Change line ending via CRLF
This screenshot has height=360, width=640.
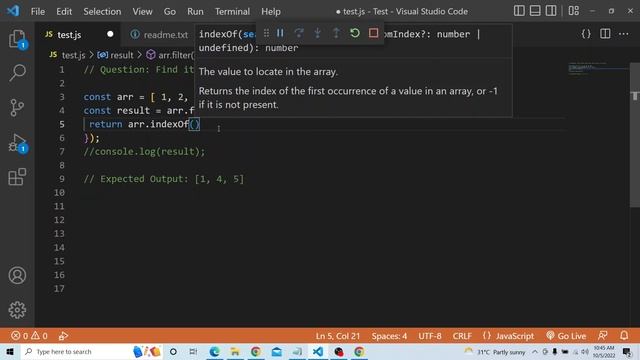pos(462,336)
